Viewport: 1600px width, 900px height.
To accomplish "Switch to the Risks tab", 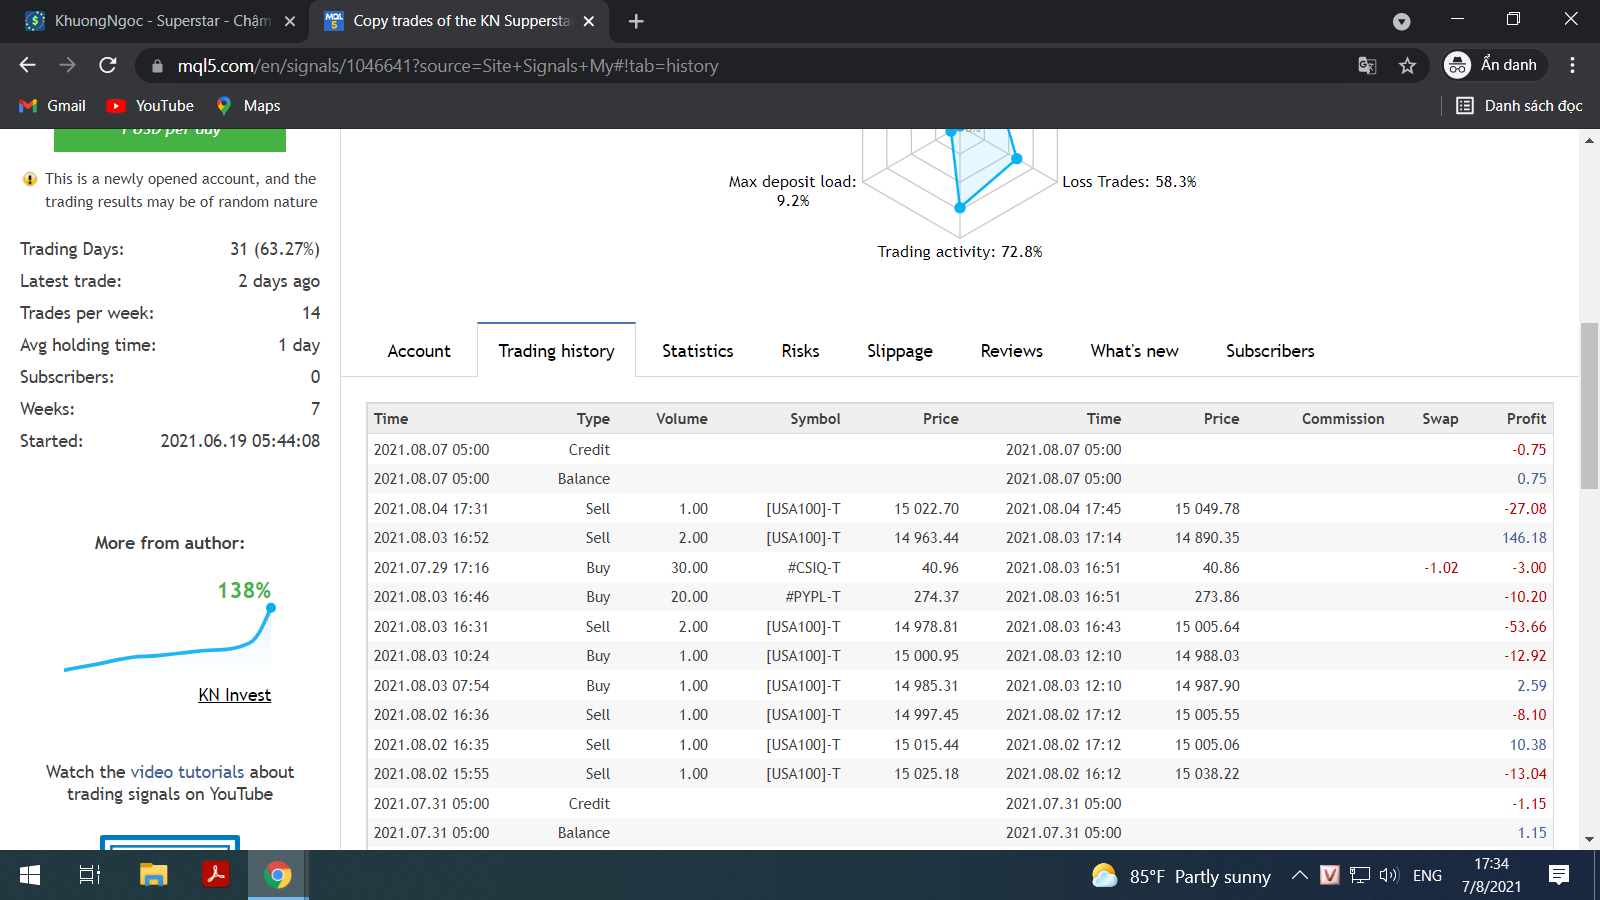I will pyautogui.click(x=800, y=351).
